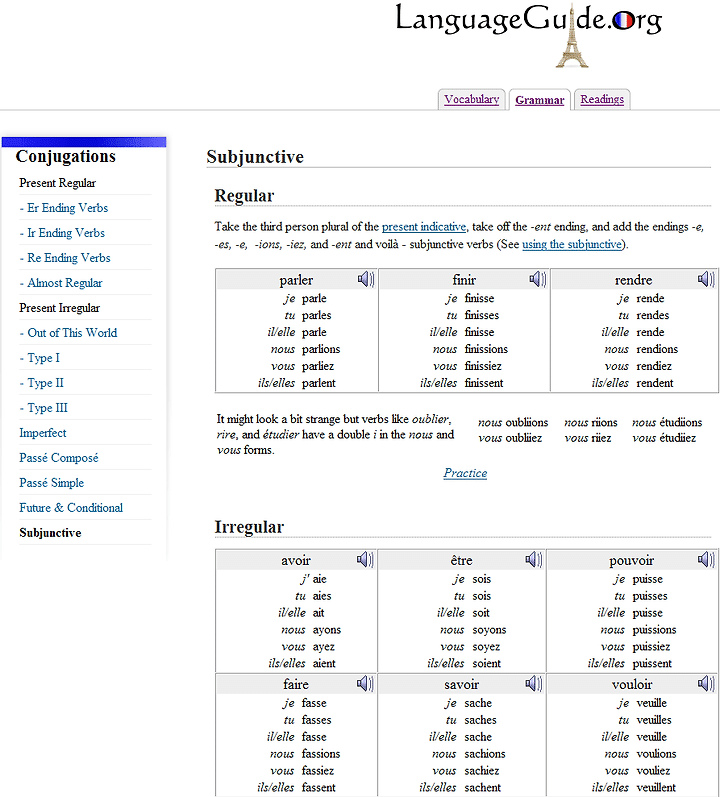Image resolution: width=720 pixels, height=797 pixels.
Task: Click the word veuillent
Action: [x=656, y=787]
